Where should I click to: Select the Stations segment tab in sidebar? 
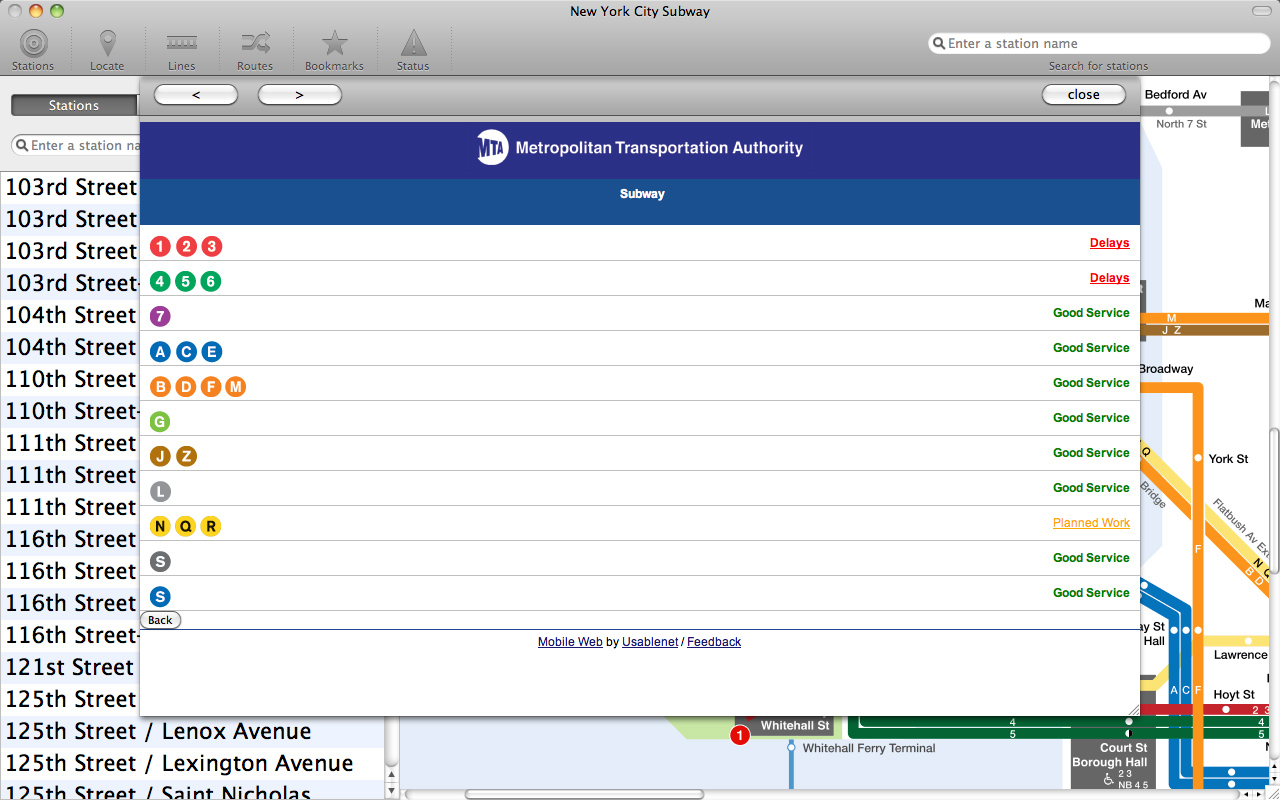pyautogui.click(x=74, y=105)
